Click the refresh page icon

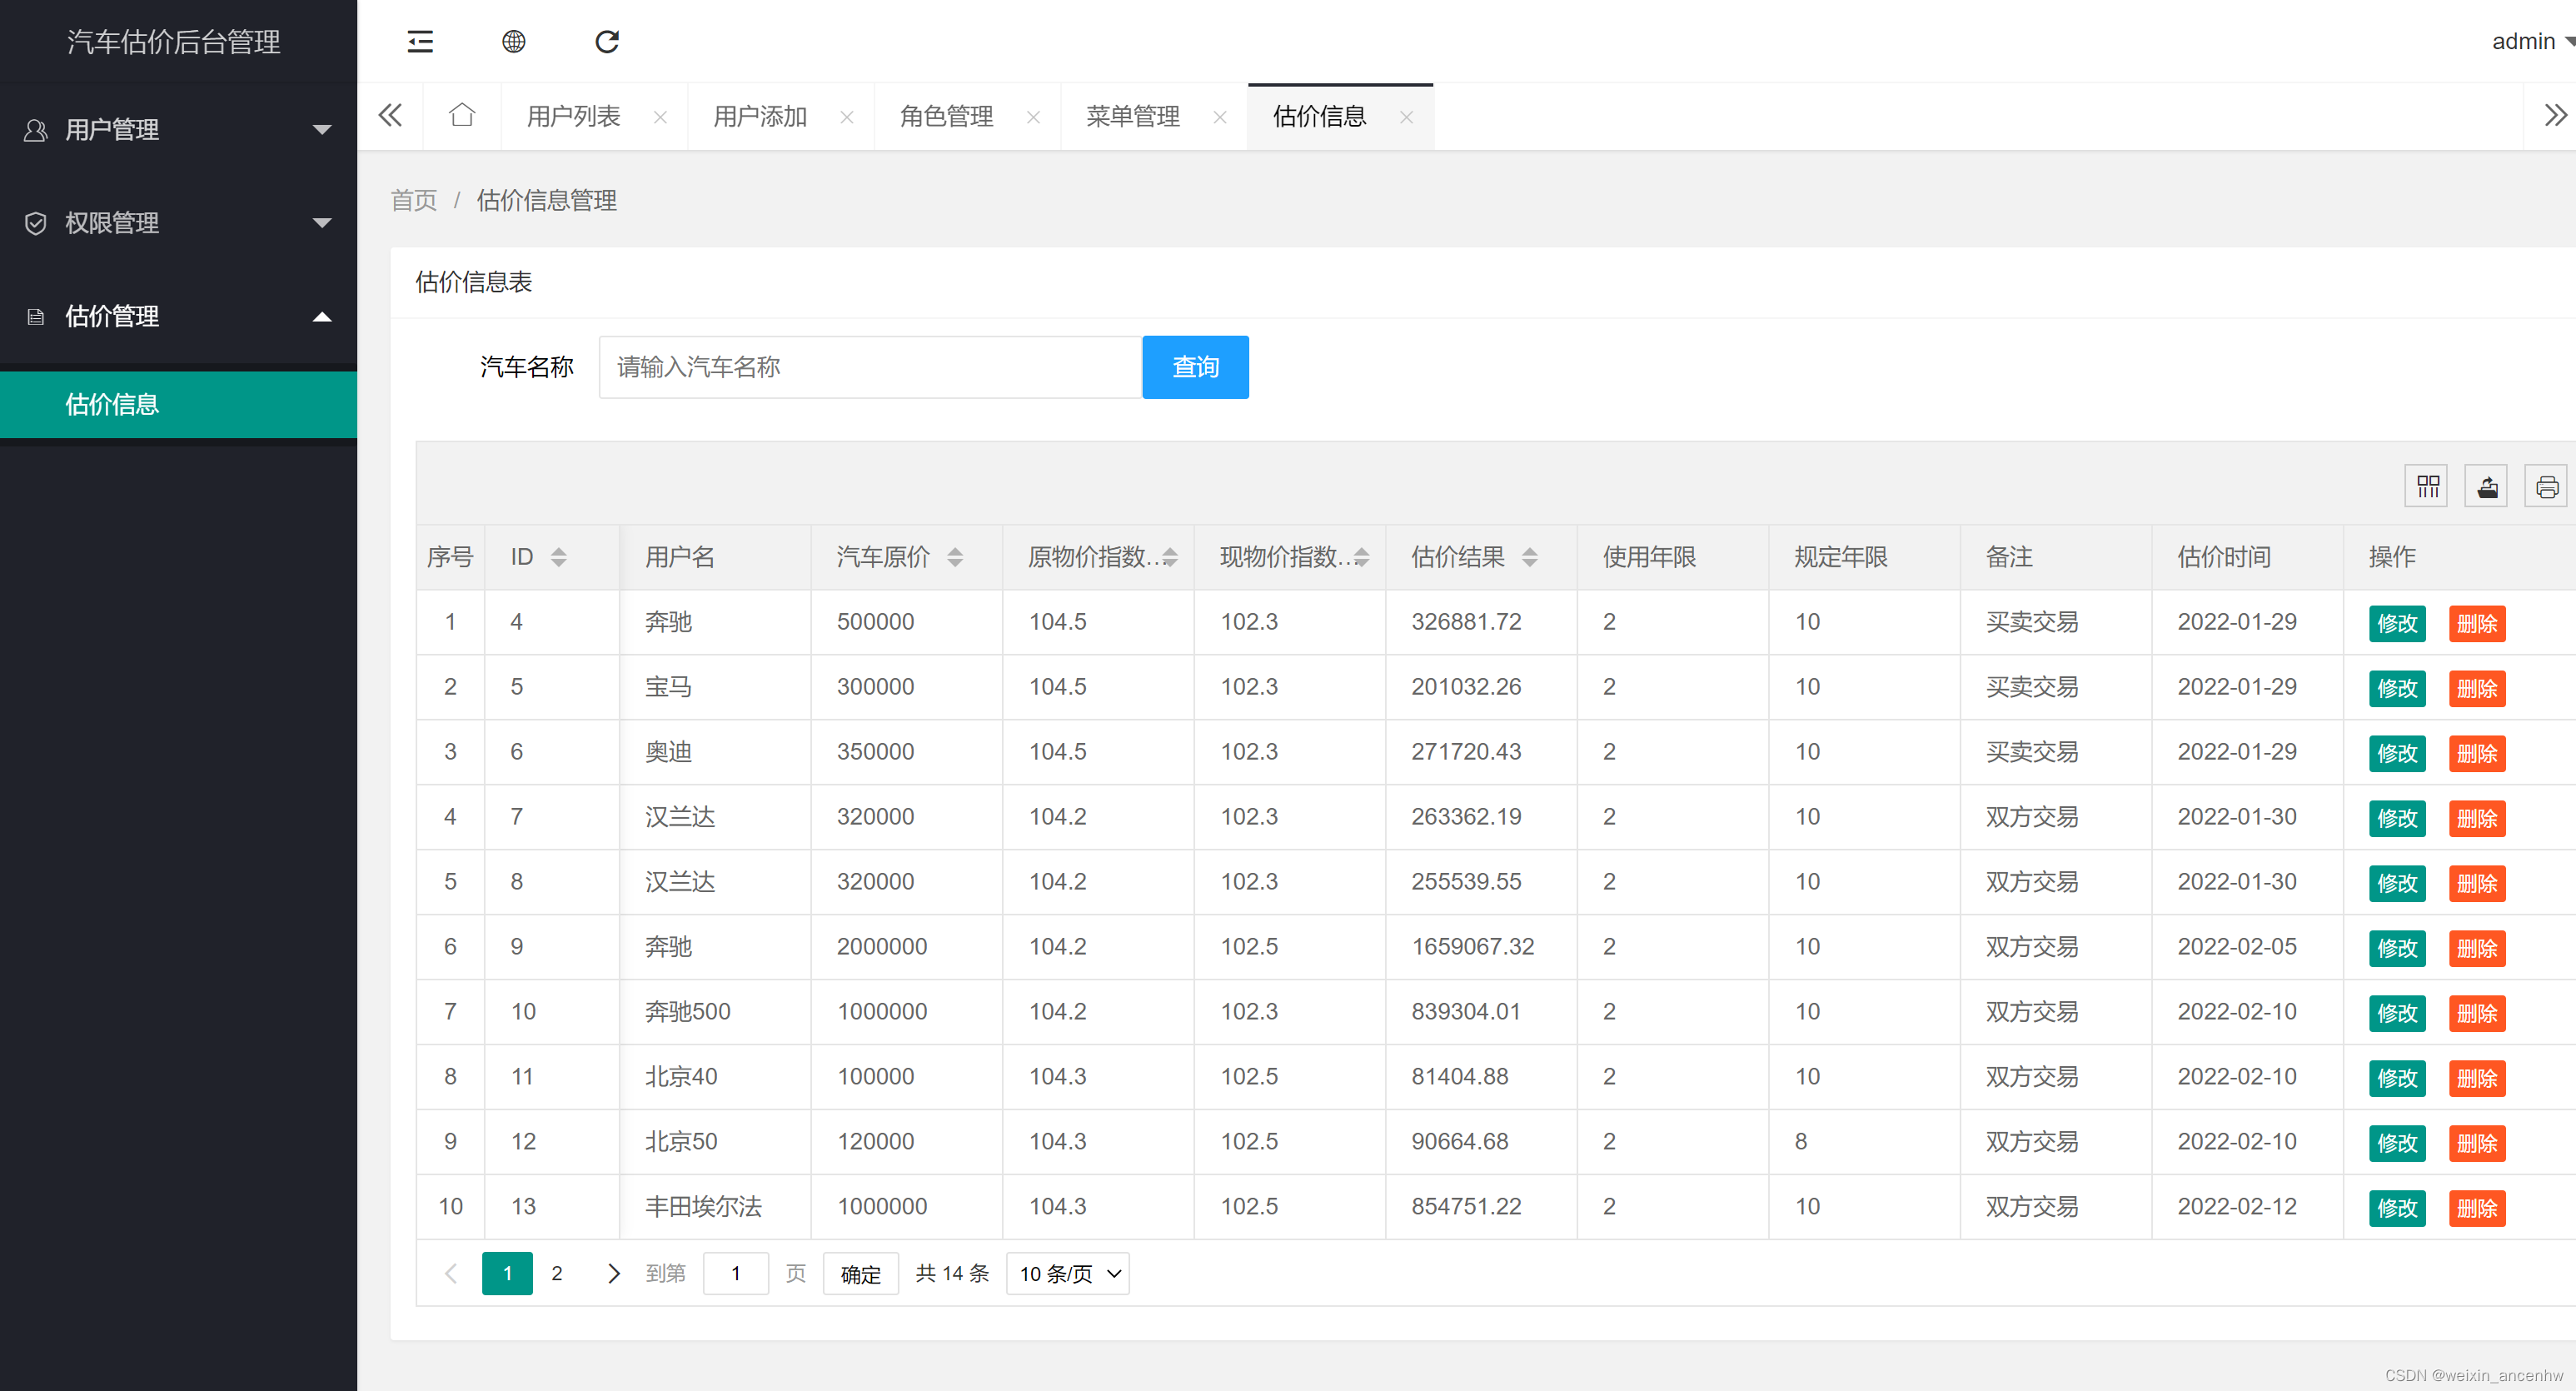point(607,41)
